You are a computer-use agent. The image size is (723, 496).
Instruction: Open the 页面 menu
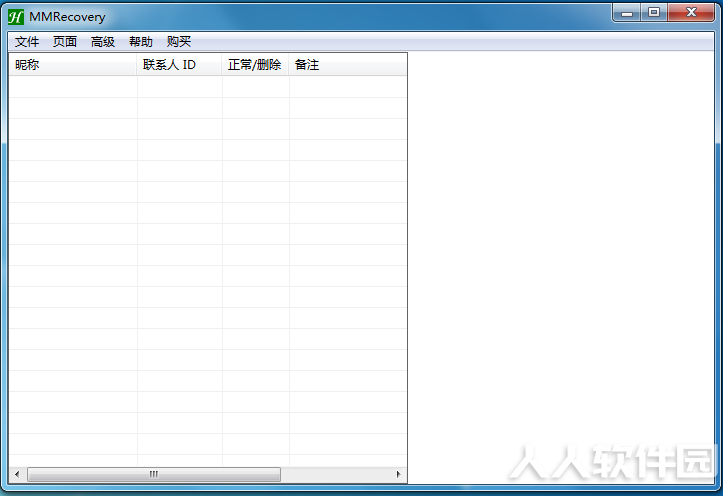(65, 41)
